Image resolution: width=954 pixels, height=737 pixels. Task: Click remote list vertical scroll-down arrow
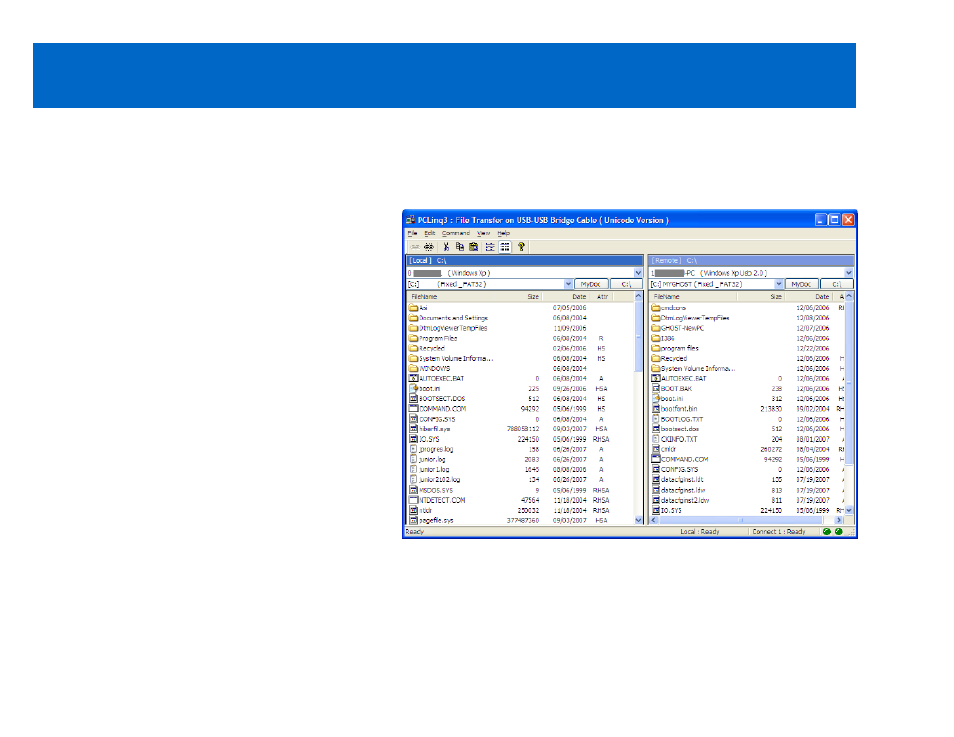click(849, 511)
